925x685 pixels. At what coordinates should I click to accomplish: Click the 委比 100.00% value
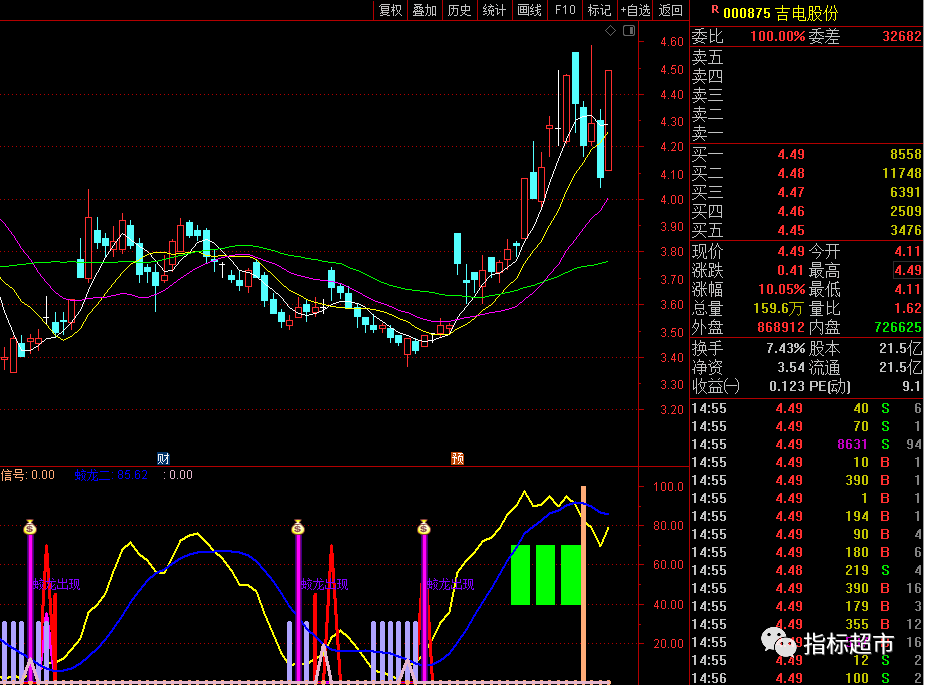pyautogui.click(x=778, y=37)
